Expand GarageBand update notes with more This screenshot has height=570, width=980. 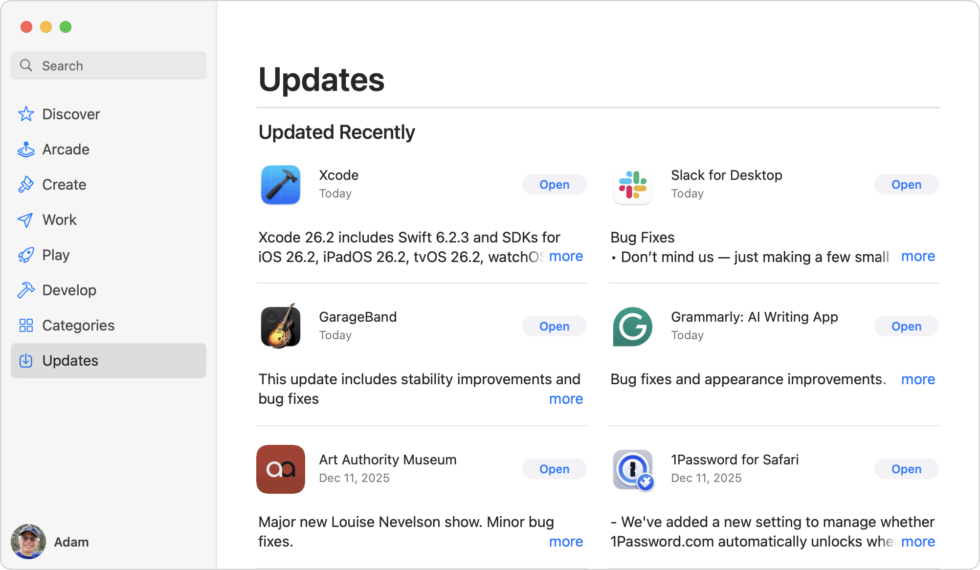pyautogui.click(x=566, y=399)
